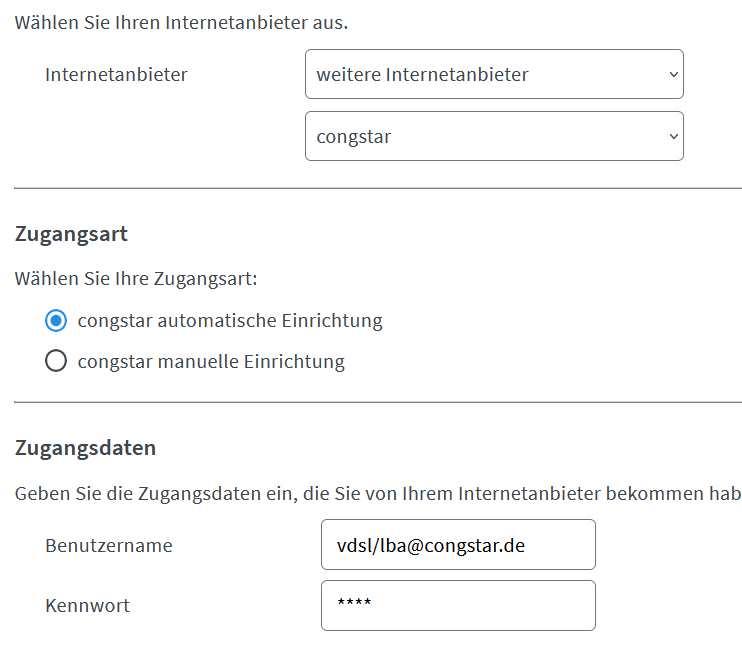Click the chevron arrow on the congstar dropdown
This screenshot has height=654, width=742.
(673, 136)
